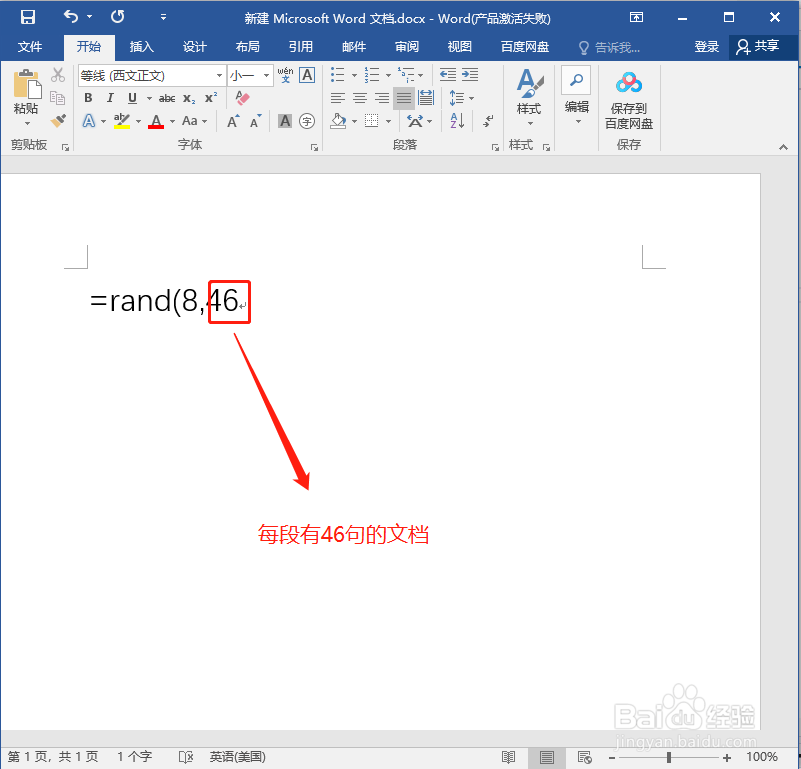
Task: Switch to the 审阅 tab
Action: 407,47
